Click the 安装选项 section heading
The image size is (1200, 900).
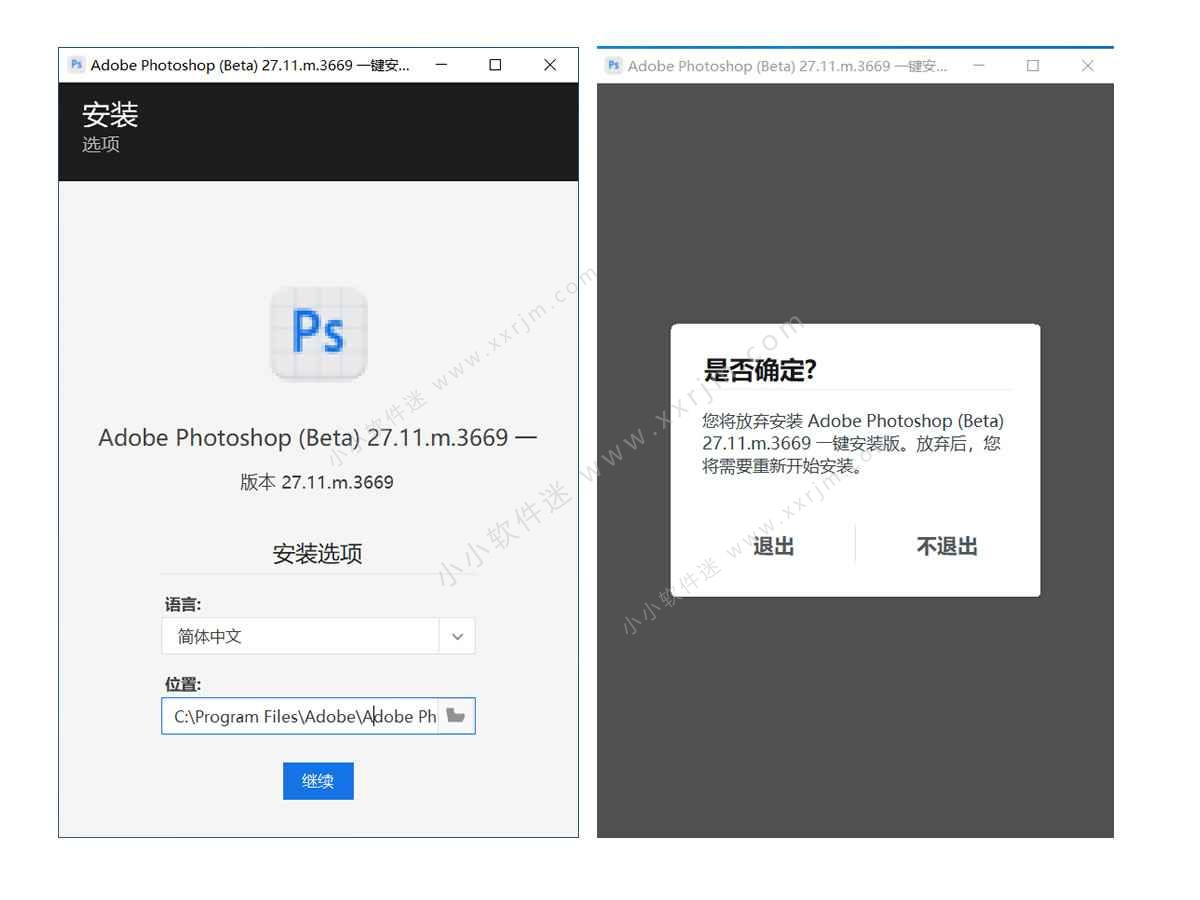(317, 554)
